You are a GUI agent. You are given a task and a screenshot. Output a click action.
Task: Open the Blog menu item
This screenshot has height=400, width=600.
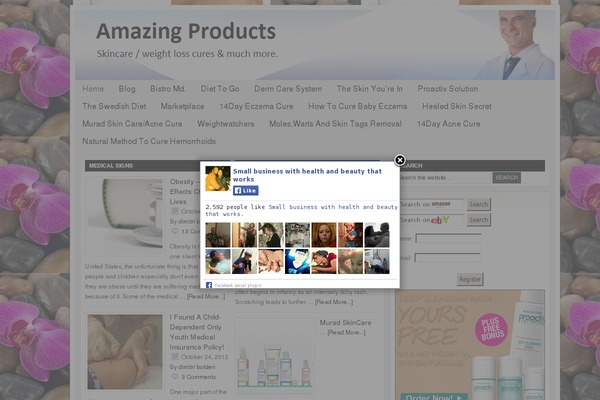click(x=127, y=89)
